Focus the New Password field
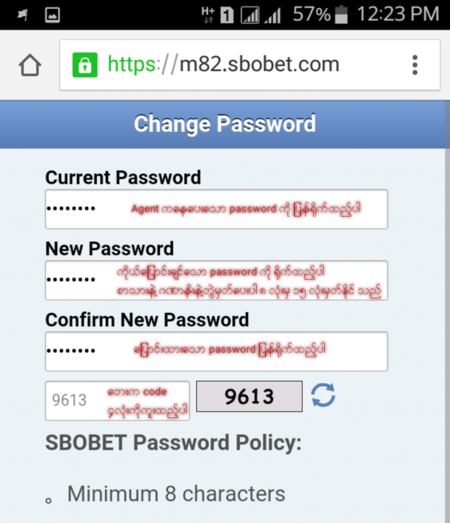The image size is (450, 523). tap(216, 281)
